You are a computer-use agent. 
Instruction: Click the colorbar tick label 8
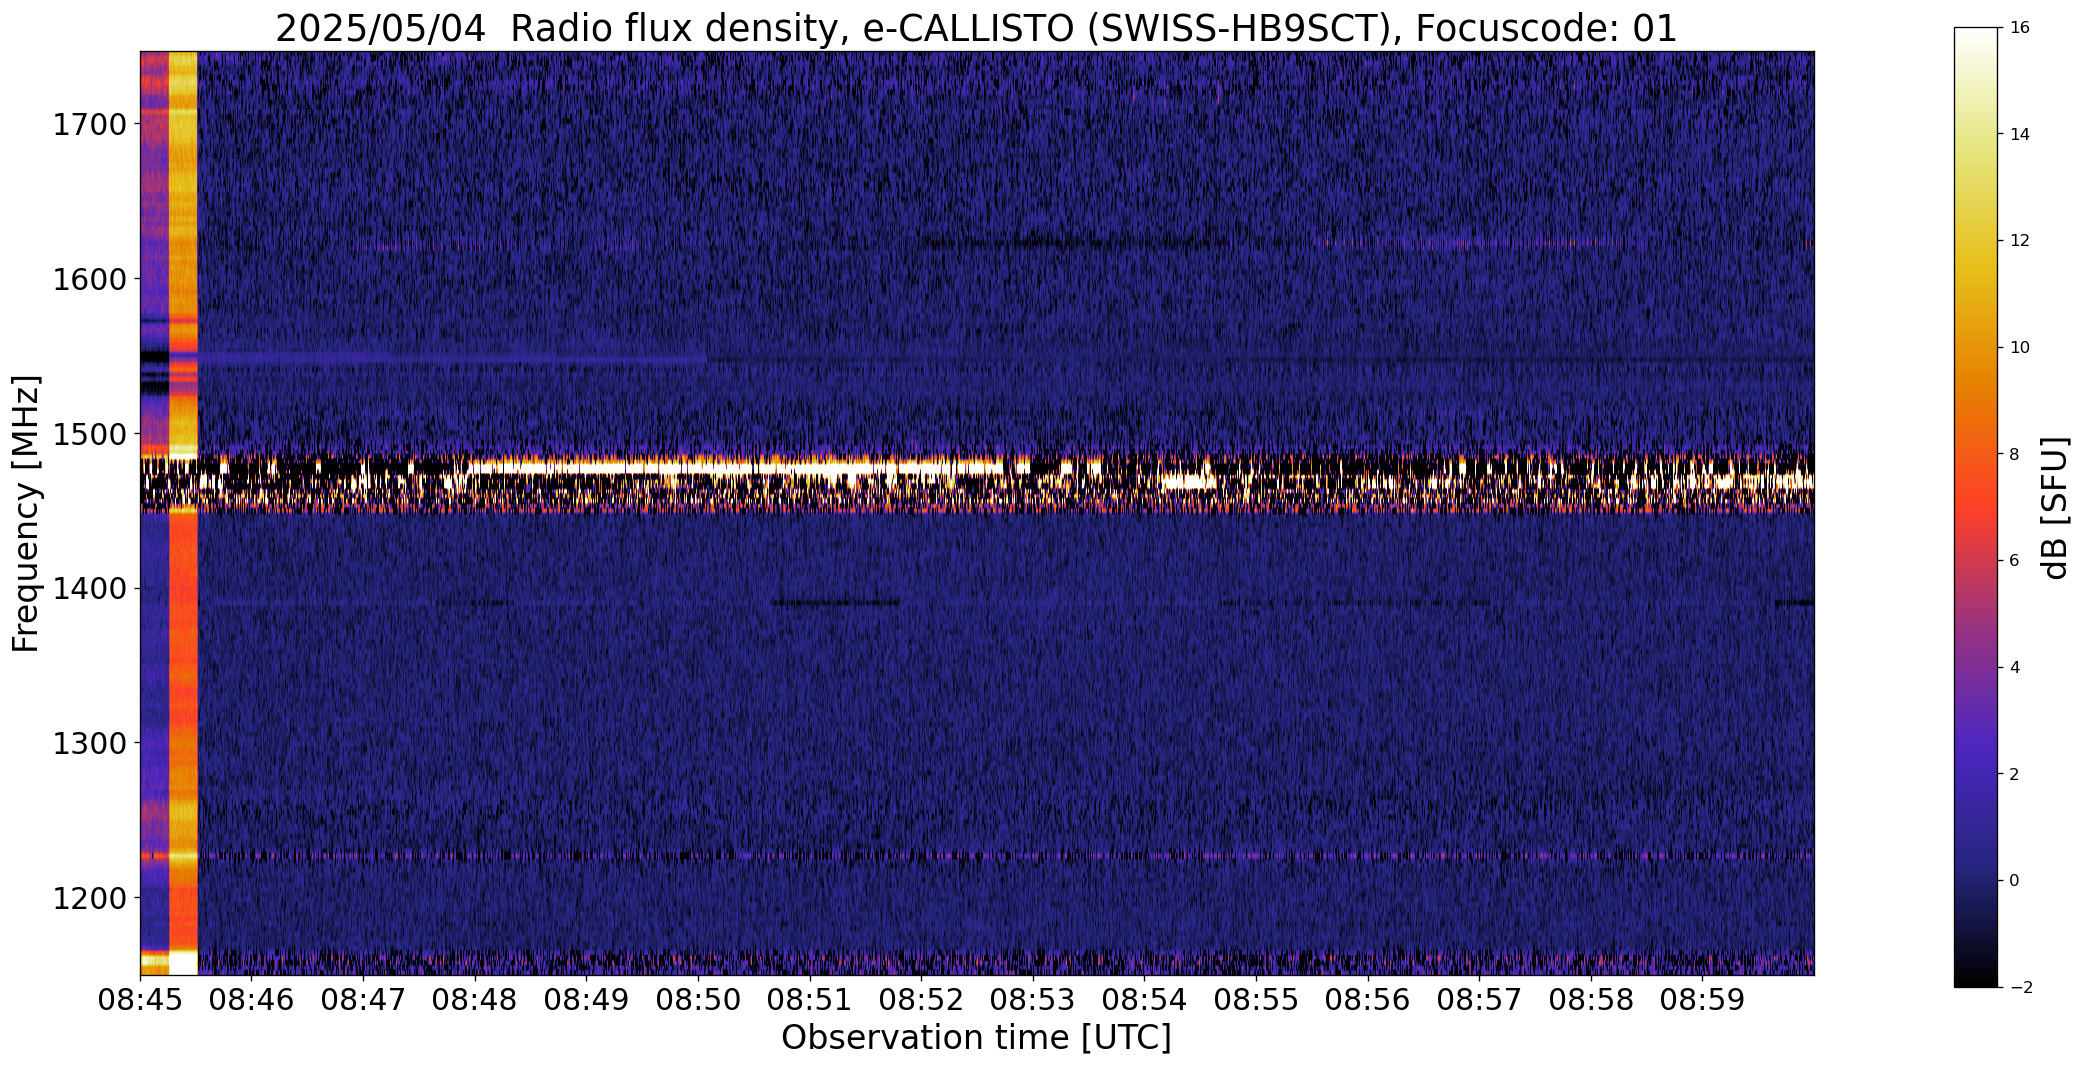[x=2014, y=454]
